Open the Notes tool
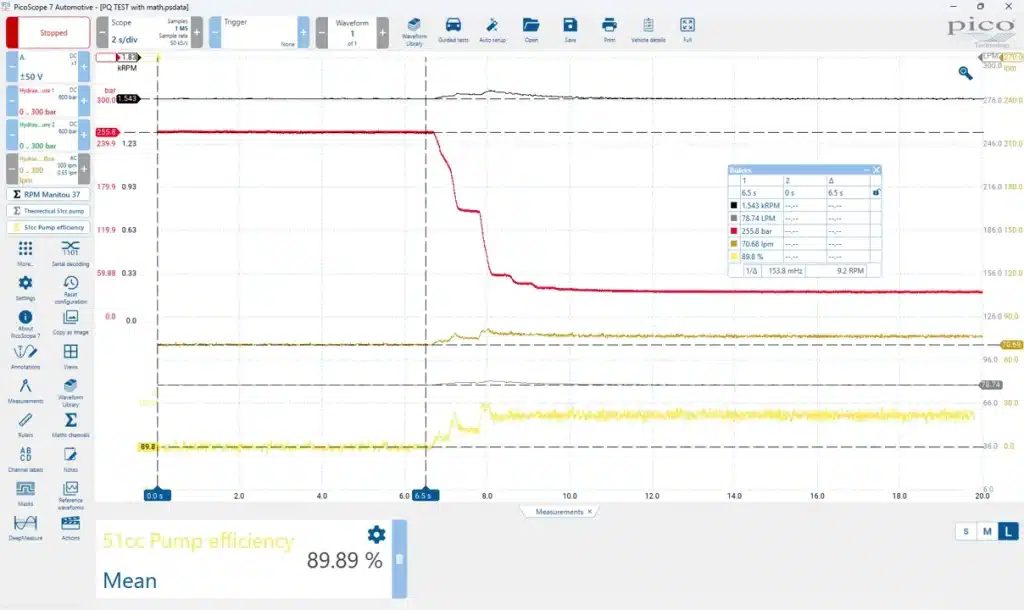The image size is (1024, 610). click(70, 459)
